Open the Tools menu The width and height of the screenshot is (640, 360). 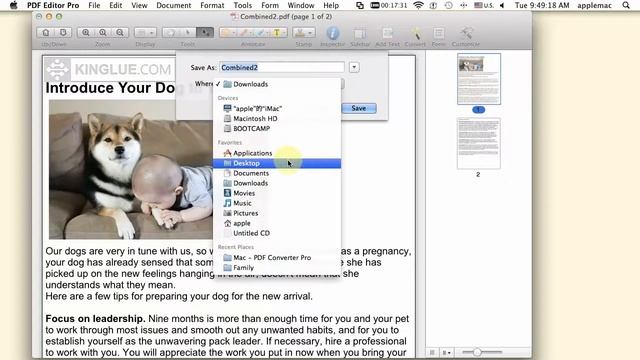click(242, 5)
